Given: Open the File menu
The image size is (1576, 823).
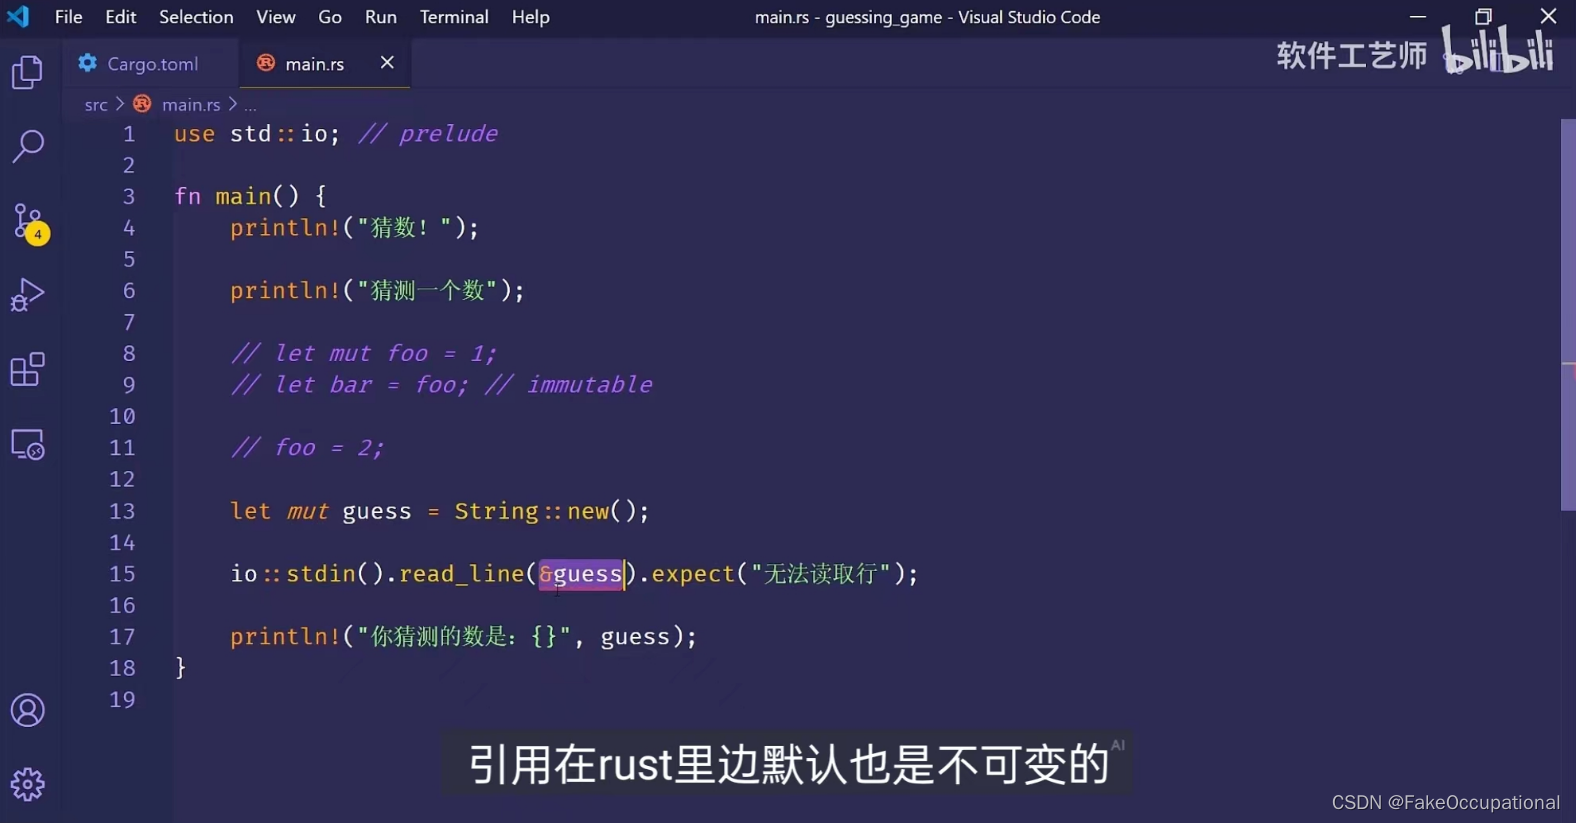Looking at the screenshot, I should pyautogui.click(x=69, y=17).
